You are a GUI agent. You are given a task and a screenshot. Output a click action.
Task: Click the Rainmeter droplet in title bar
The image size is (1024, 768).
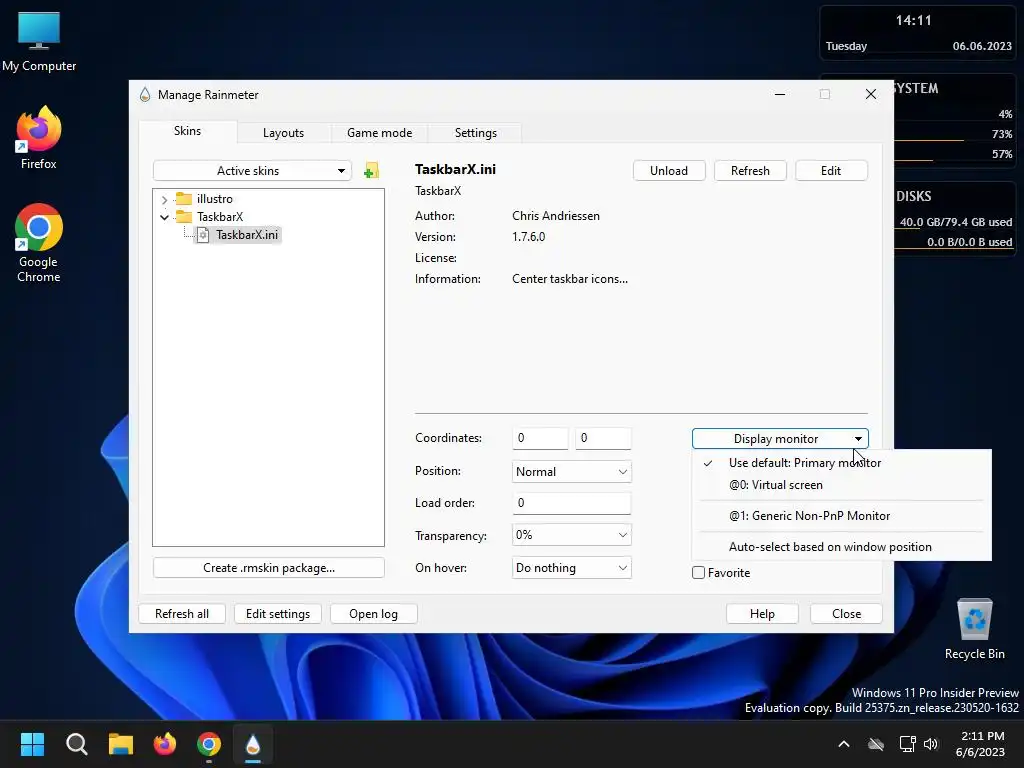coord(145,95)
